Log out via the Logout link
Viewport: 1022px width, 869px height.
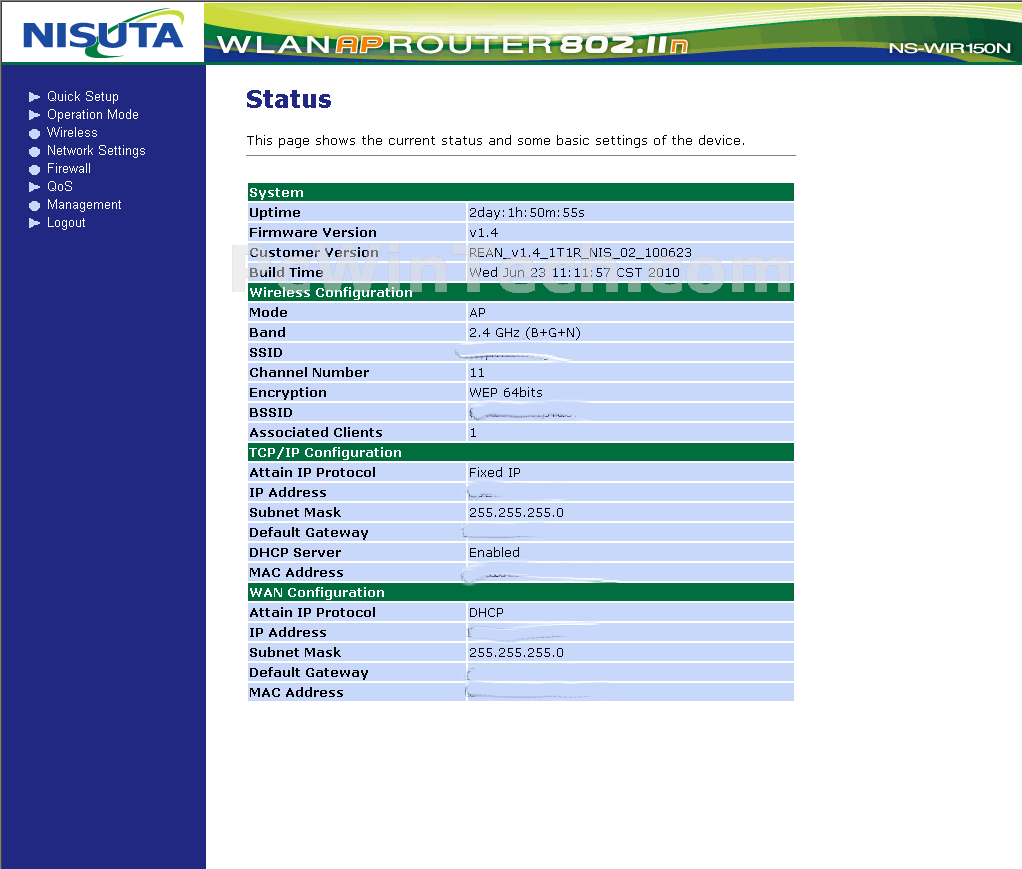click(66, 222)
